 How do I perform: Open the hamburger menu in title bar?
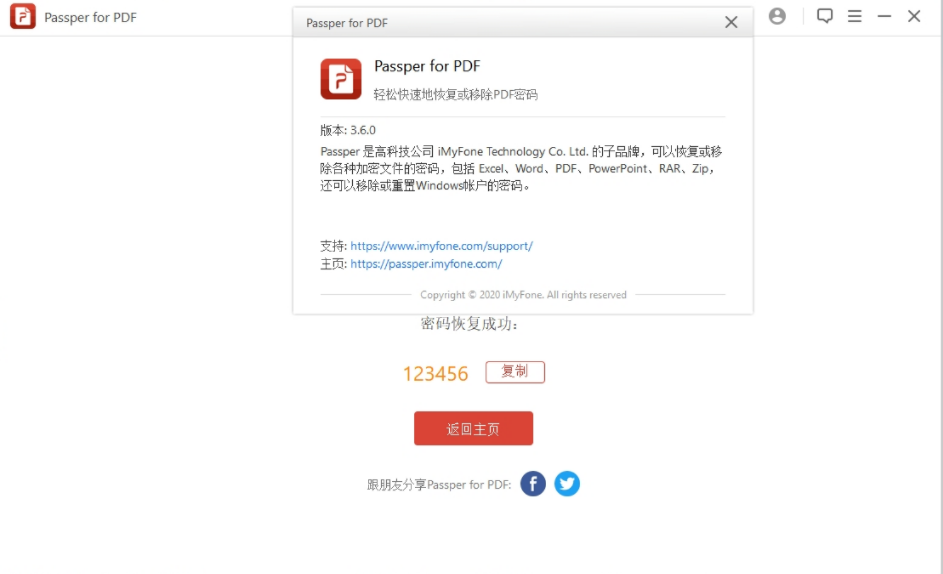pyautogui.click(x=855, y=16)
